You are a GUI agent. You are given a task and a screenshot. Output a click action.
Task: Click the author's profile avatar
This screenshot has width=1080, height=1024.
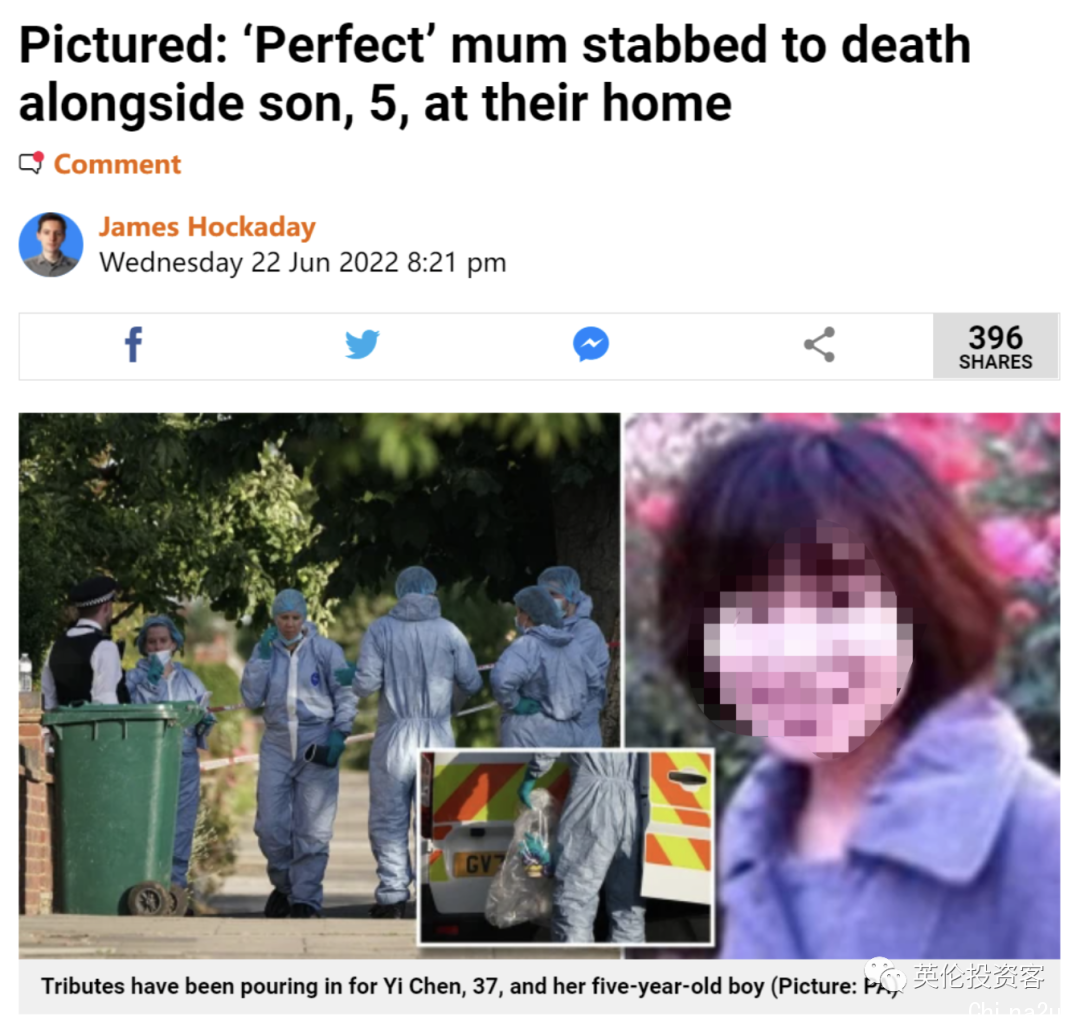[x=51, y=244]
